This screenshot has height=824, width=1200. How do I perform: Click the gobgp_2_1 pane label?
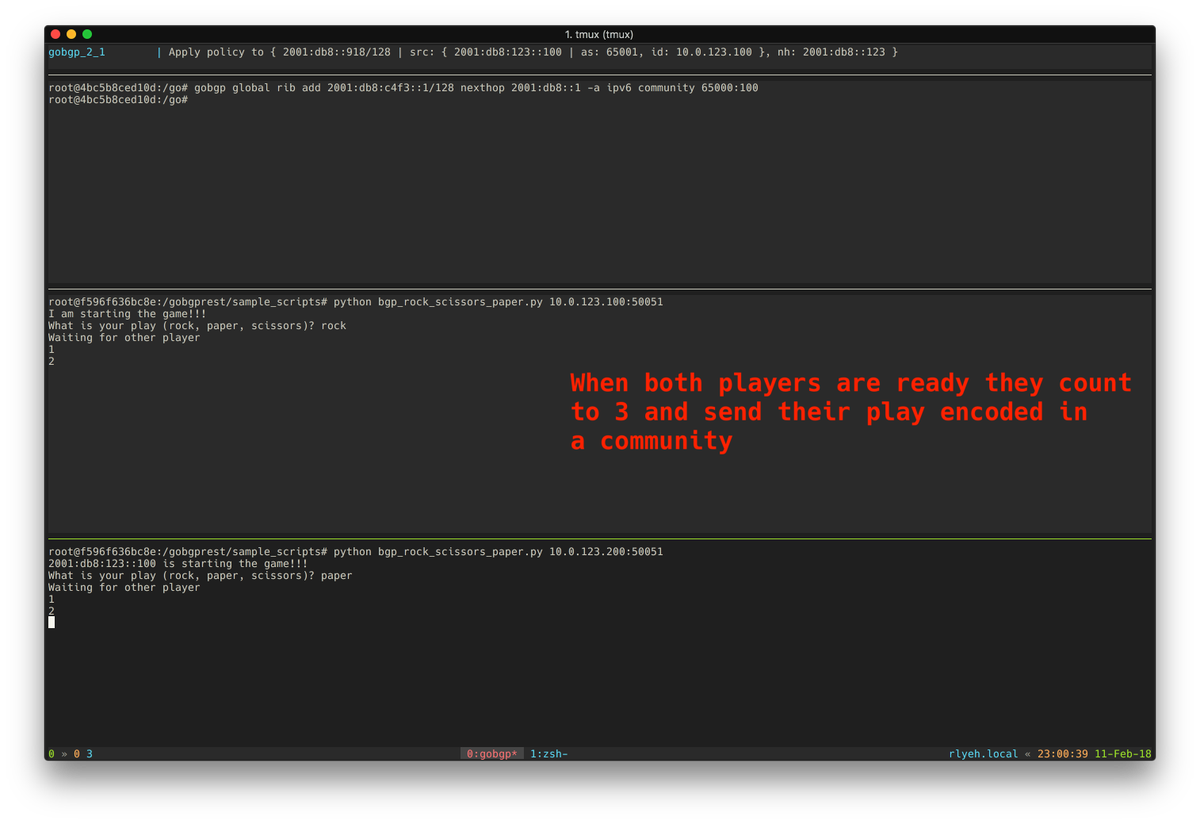(76, 52)
